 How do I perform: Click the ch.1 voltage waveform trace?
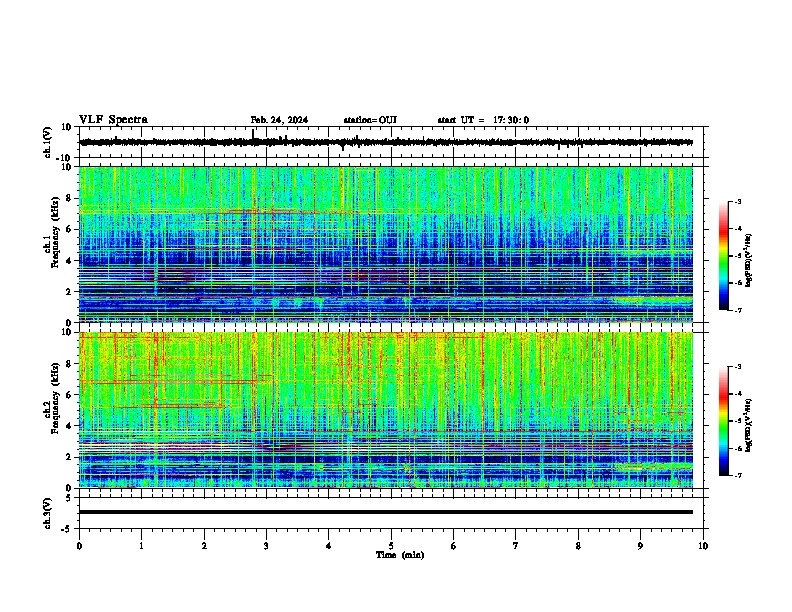tap(386, 142)
